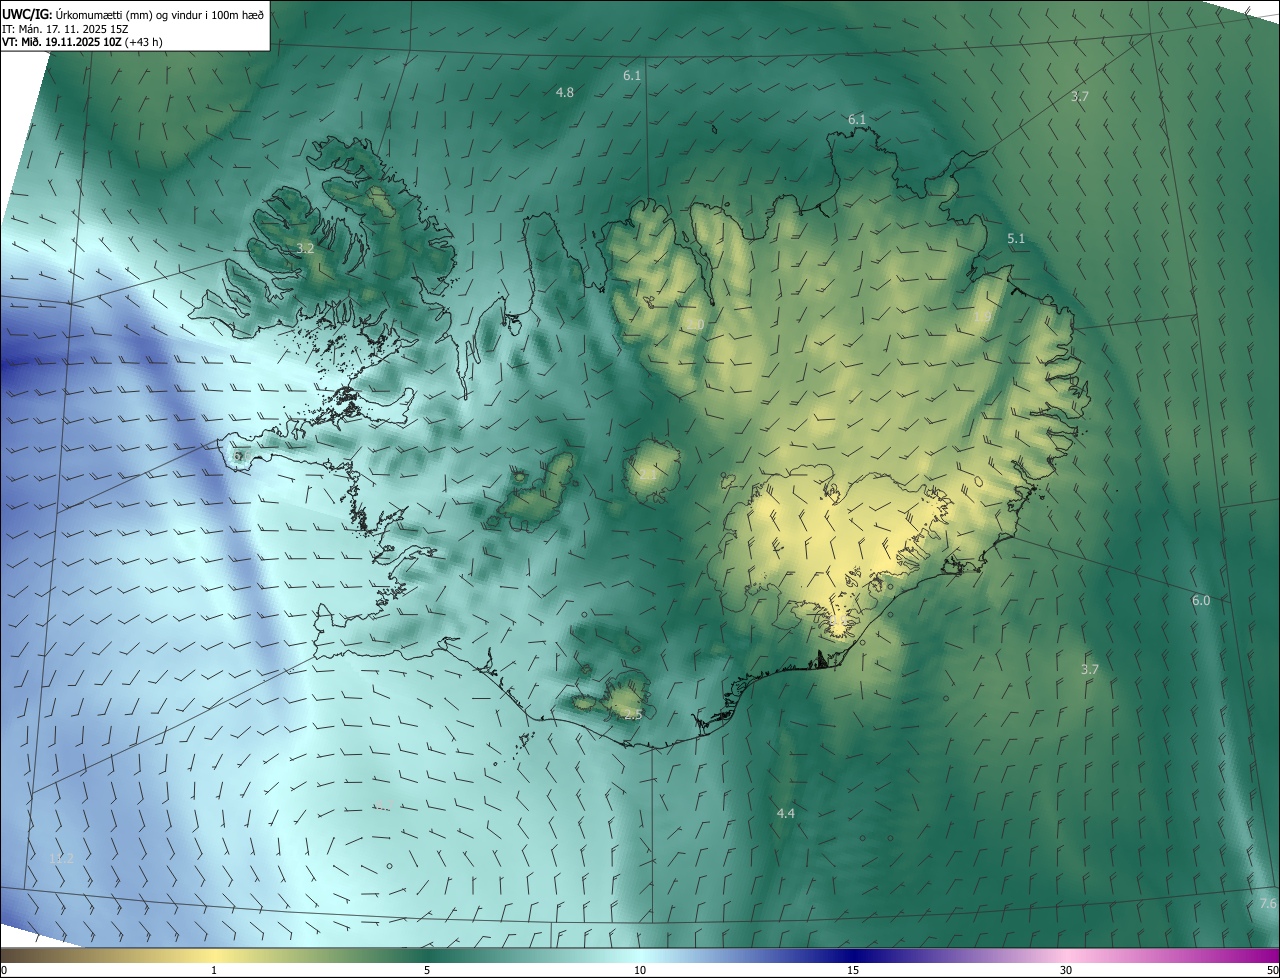Click the 6.0 value label on the map

1201,600
